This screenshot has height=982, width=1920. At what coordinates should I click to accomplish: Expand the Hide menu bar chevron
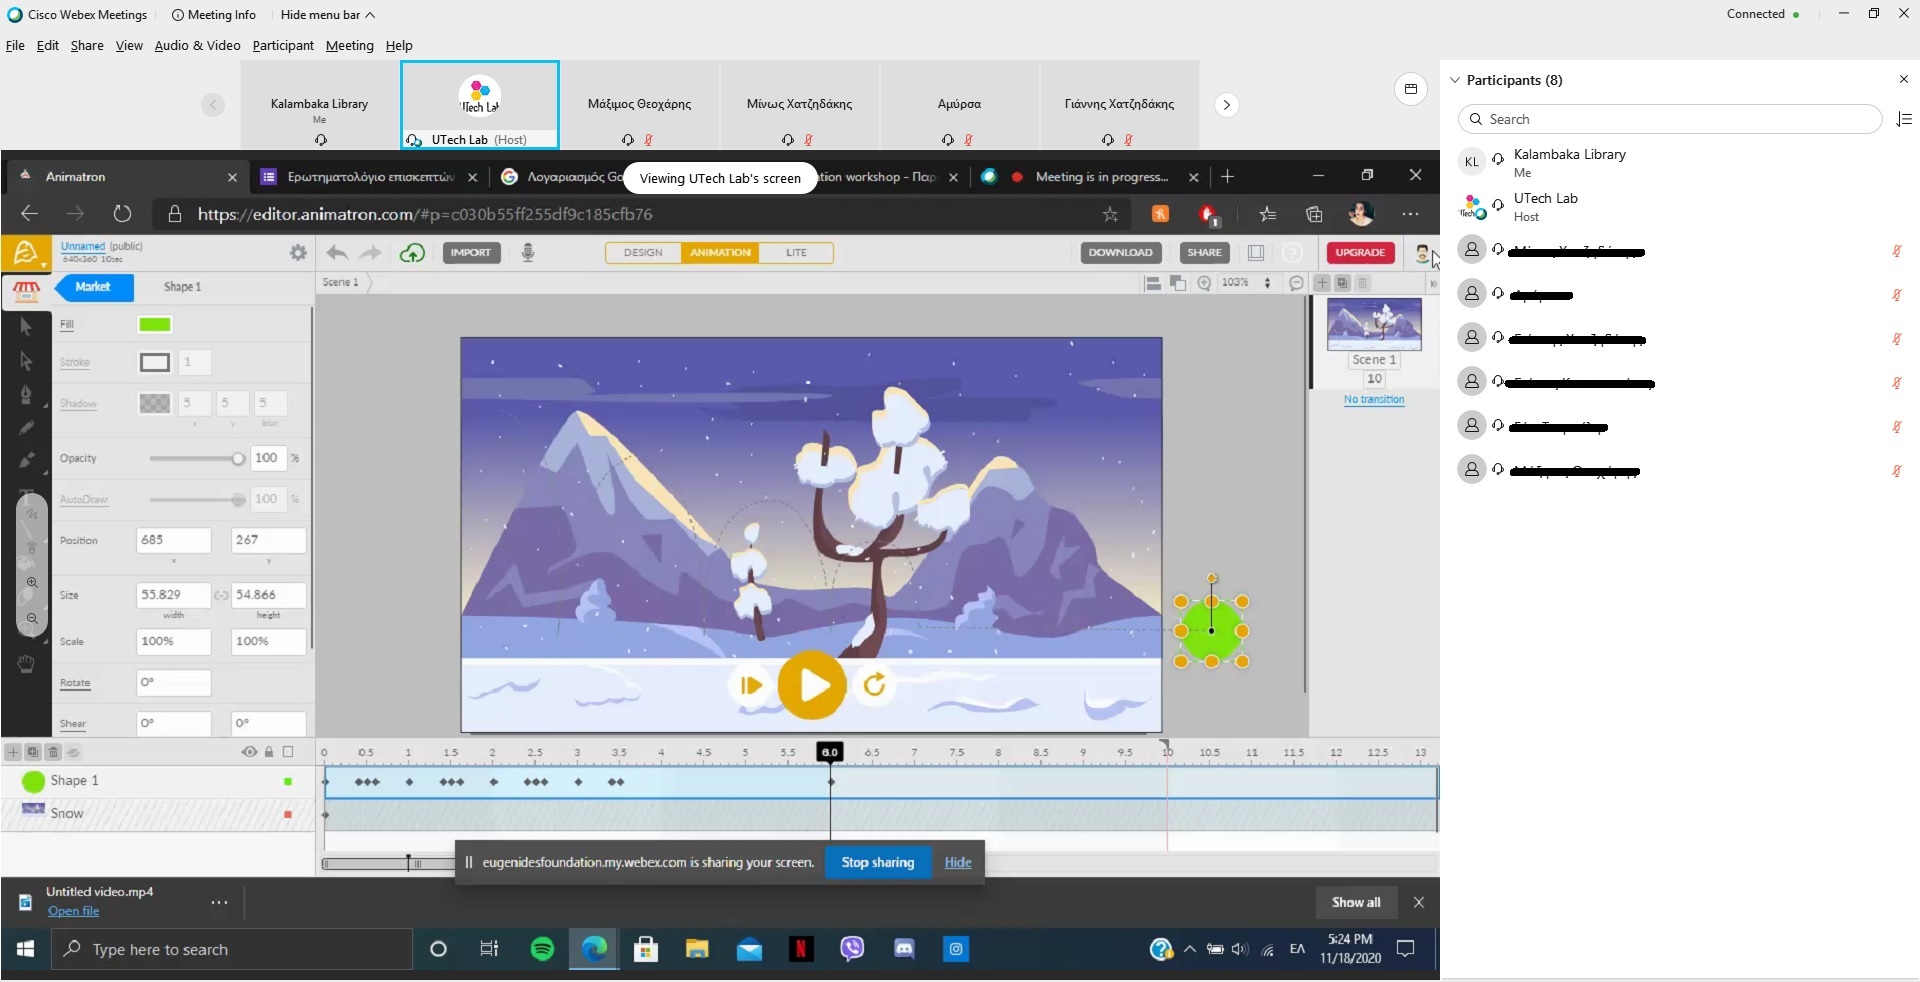[370, 15]
